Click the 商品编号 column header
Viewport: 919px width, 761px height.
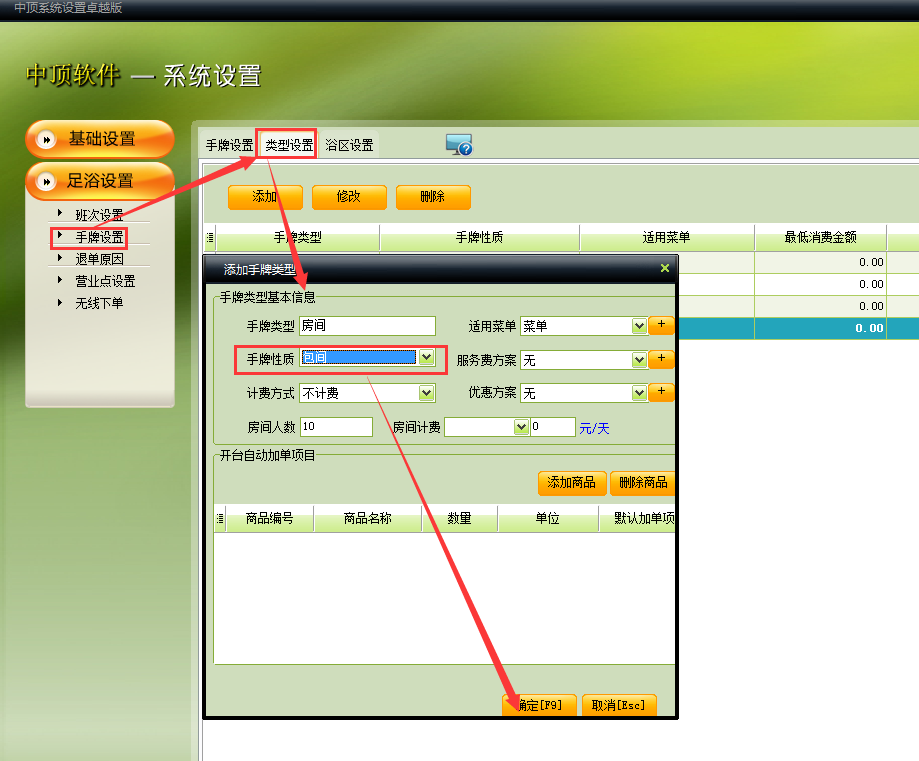pyautogui.click(x=270, y=518)
